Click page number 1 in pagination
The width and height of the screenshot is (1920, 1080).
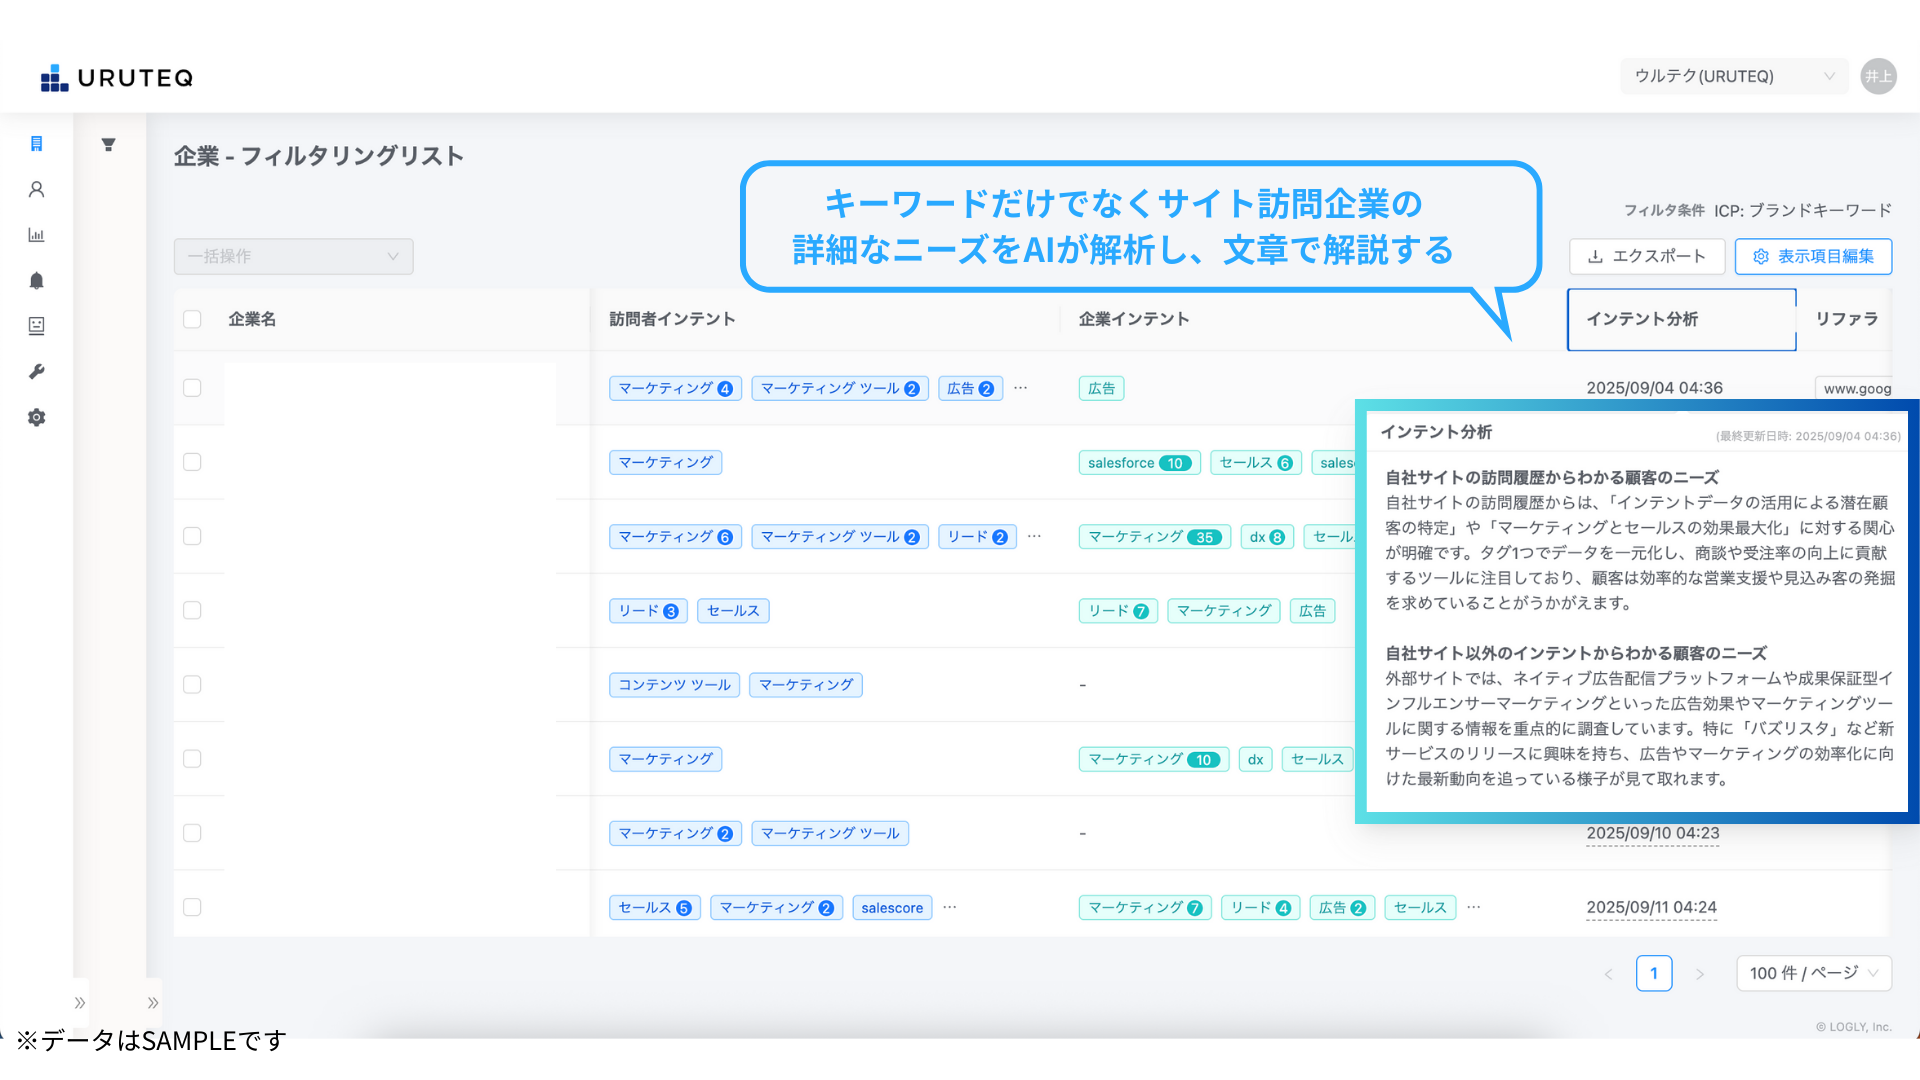click(1654, 973)
